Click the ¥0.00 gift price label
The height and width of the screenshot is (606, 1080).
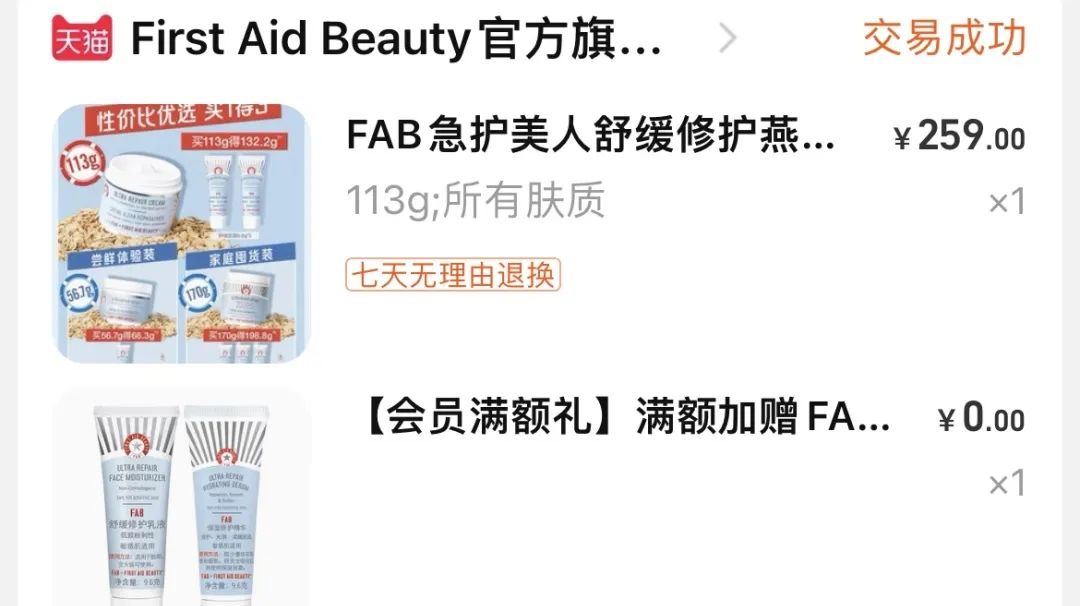point(982,418)
